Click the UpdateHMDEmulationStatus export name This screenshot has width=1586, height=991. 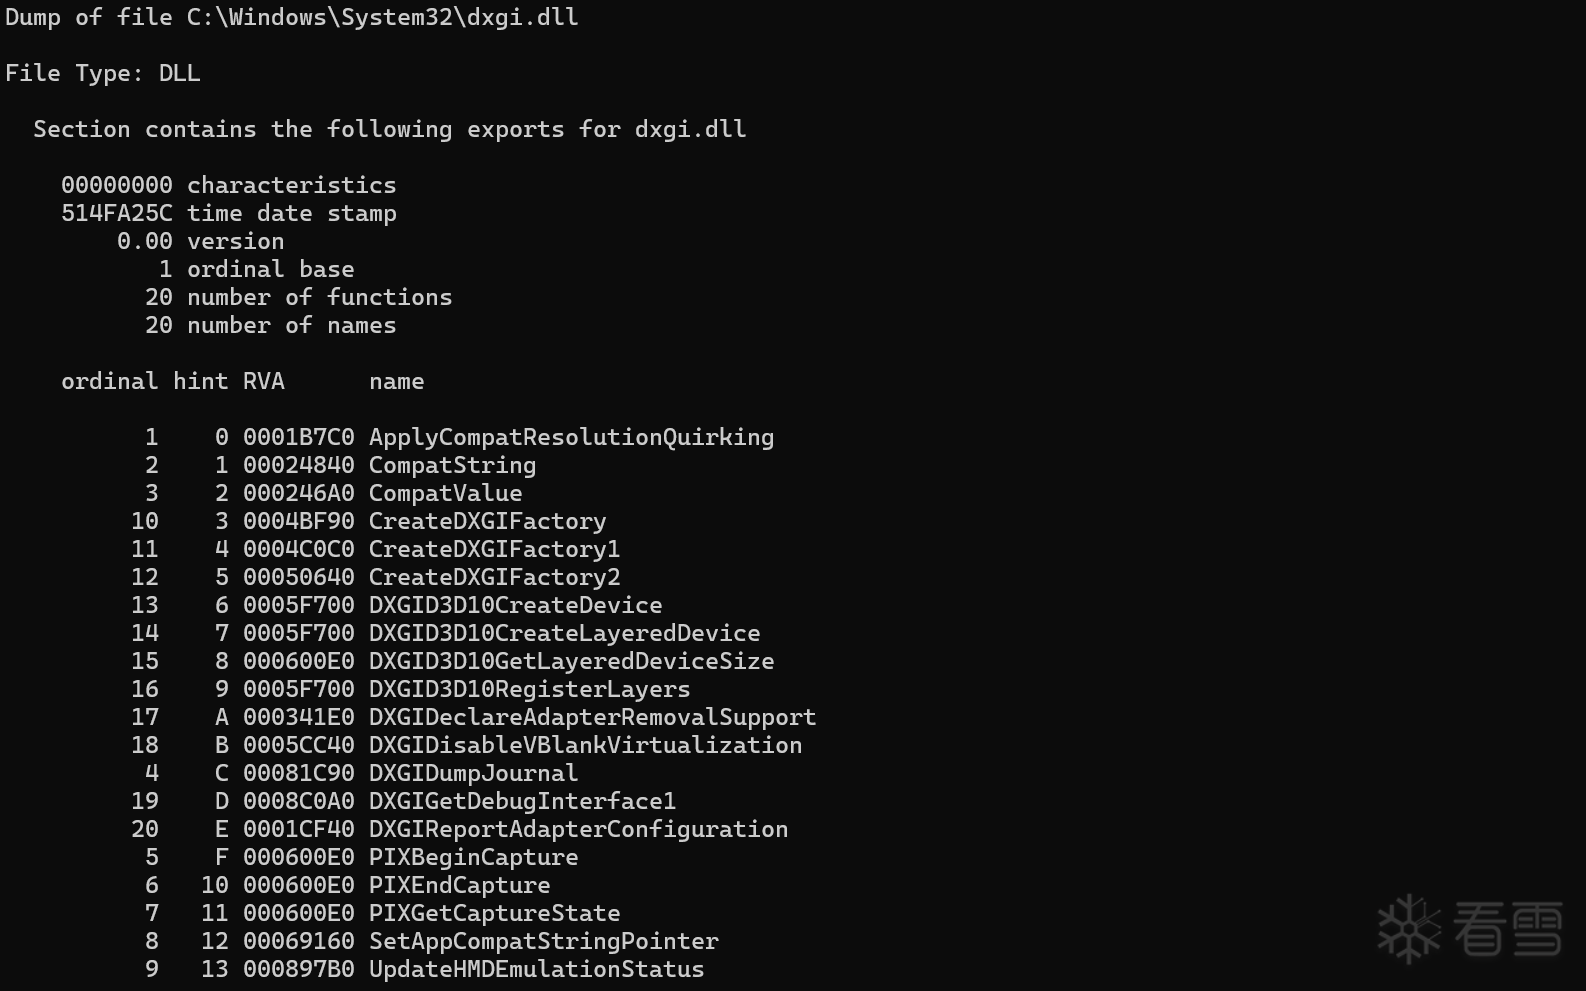tap(536, 970)
